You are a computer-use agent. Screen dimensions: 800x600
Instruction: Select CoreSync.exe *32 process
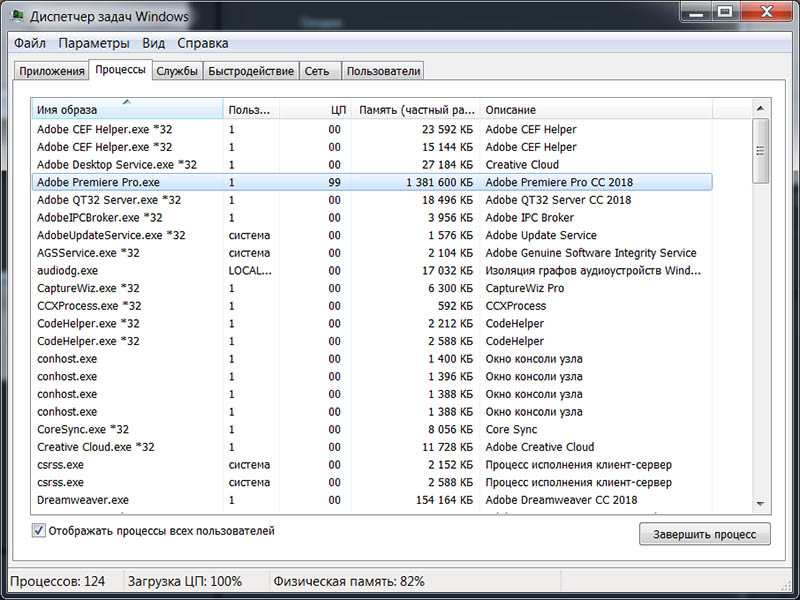(372, 429)
